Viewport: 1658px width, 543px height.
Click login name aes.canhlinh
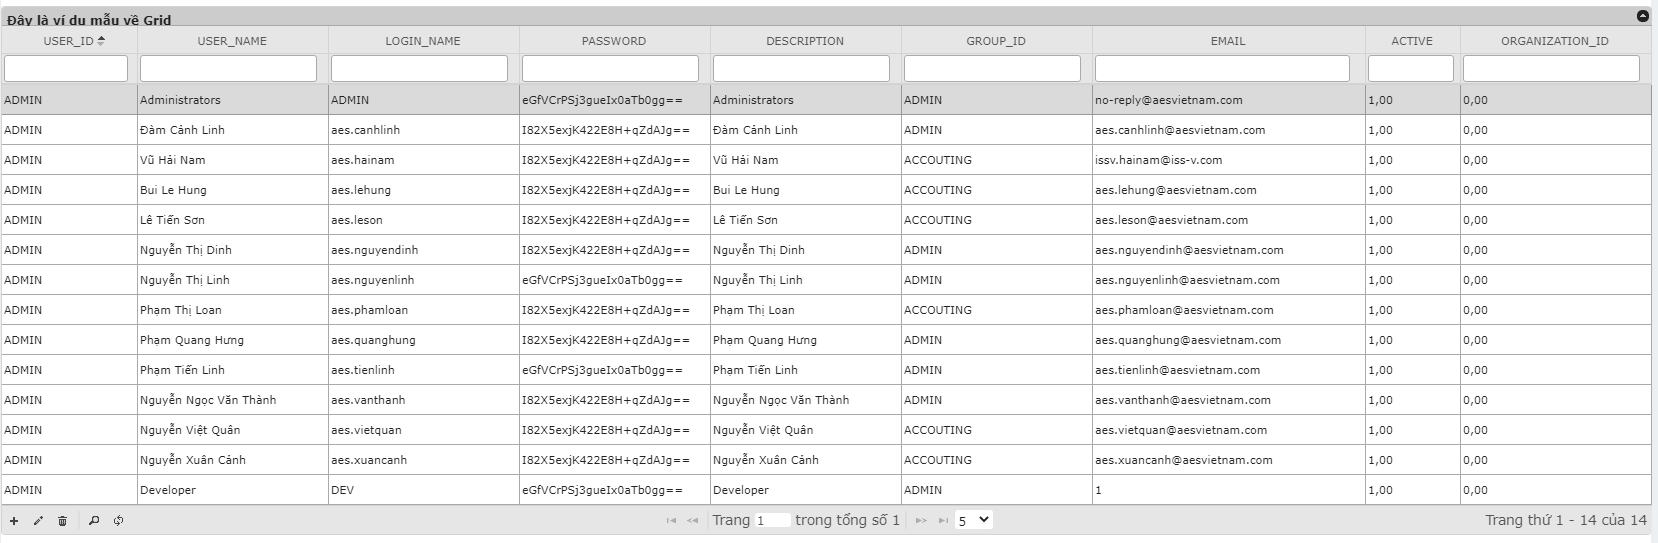(366, 130)
